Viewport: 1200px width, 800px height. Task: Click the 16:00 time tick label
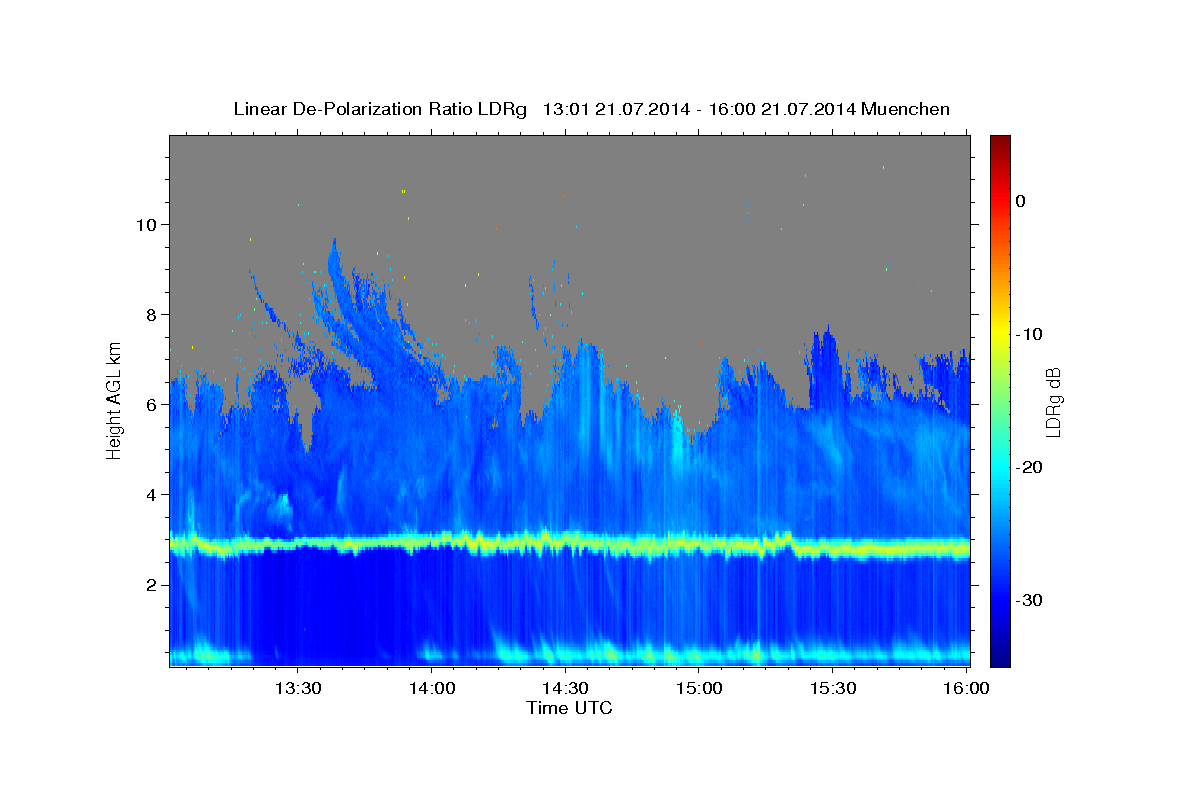(x=965, y=688)
